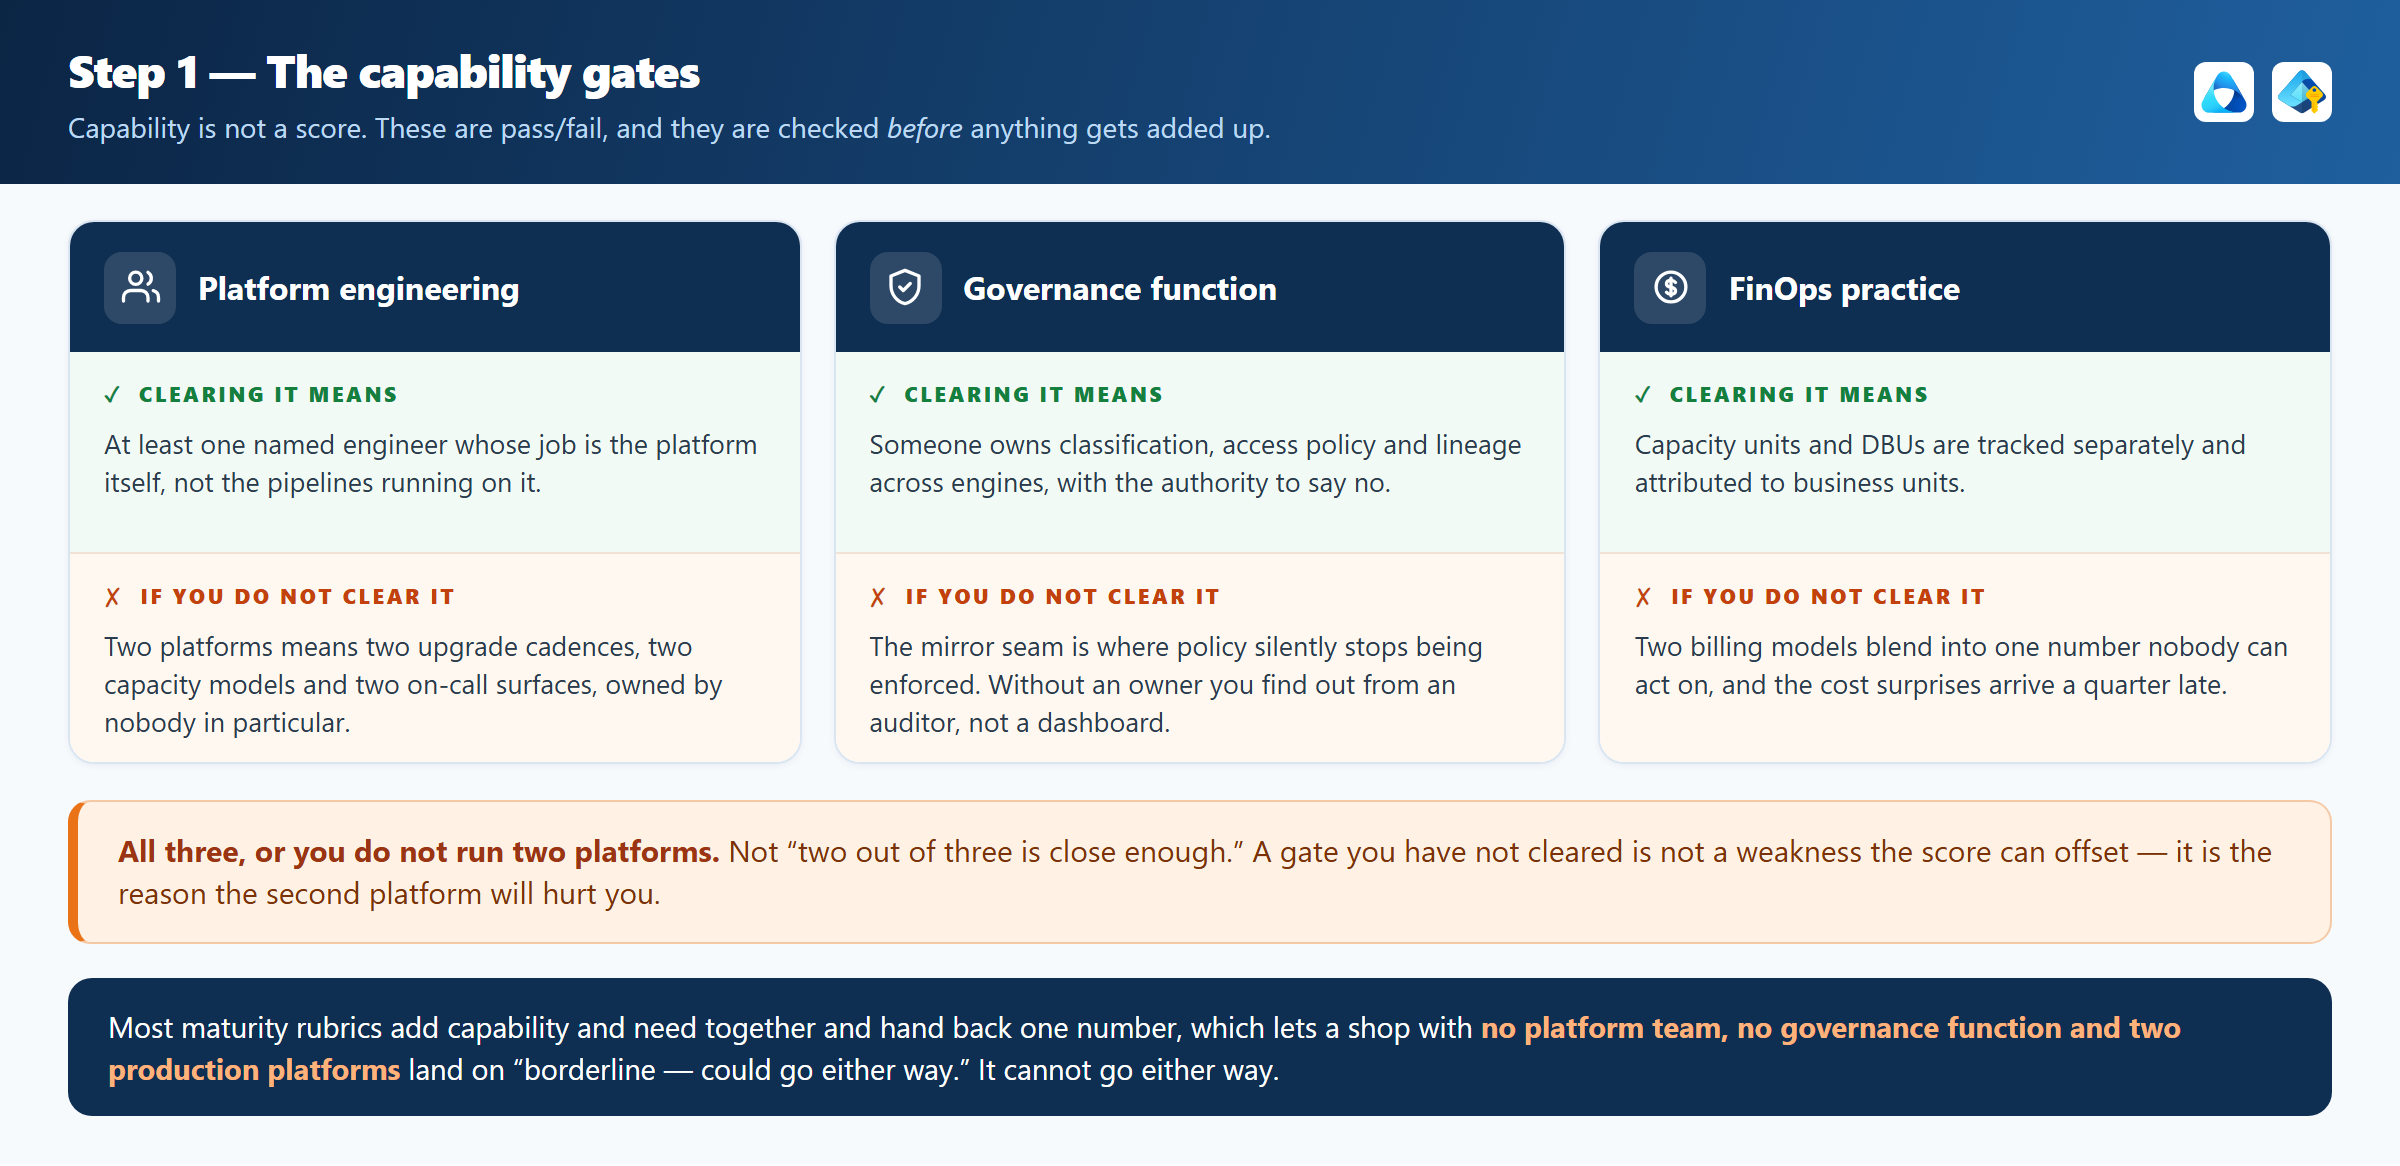
Task: Click 'Two billing models blend' failure text
Action: (x=1961, y=666)
